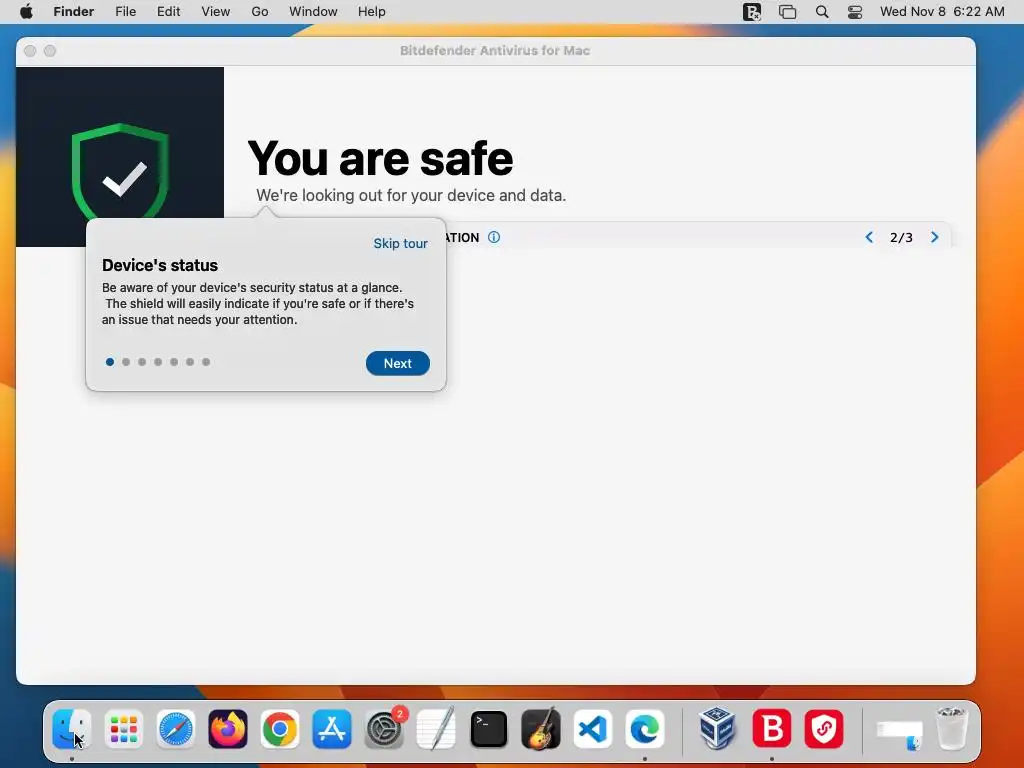Click the date and time in menu bar
1024x768 pixels.
[x=942, y=12]
